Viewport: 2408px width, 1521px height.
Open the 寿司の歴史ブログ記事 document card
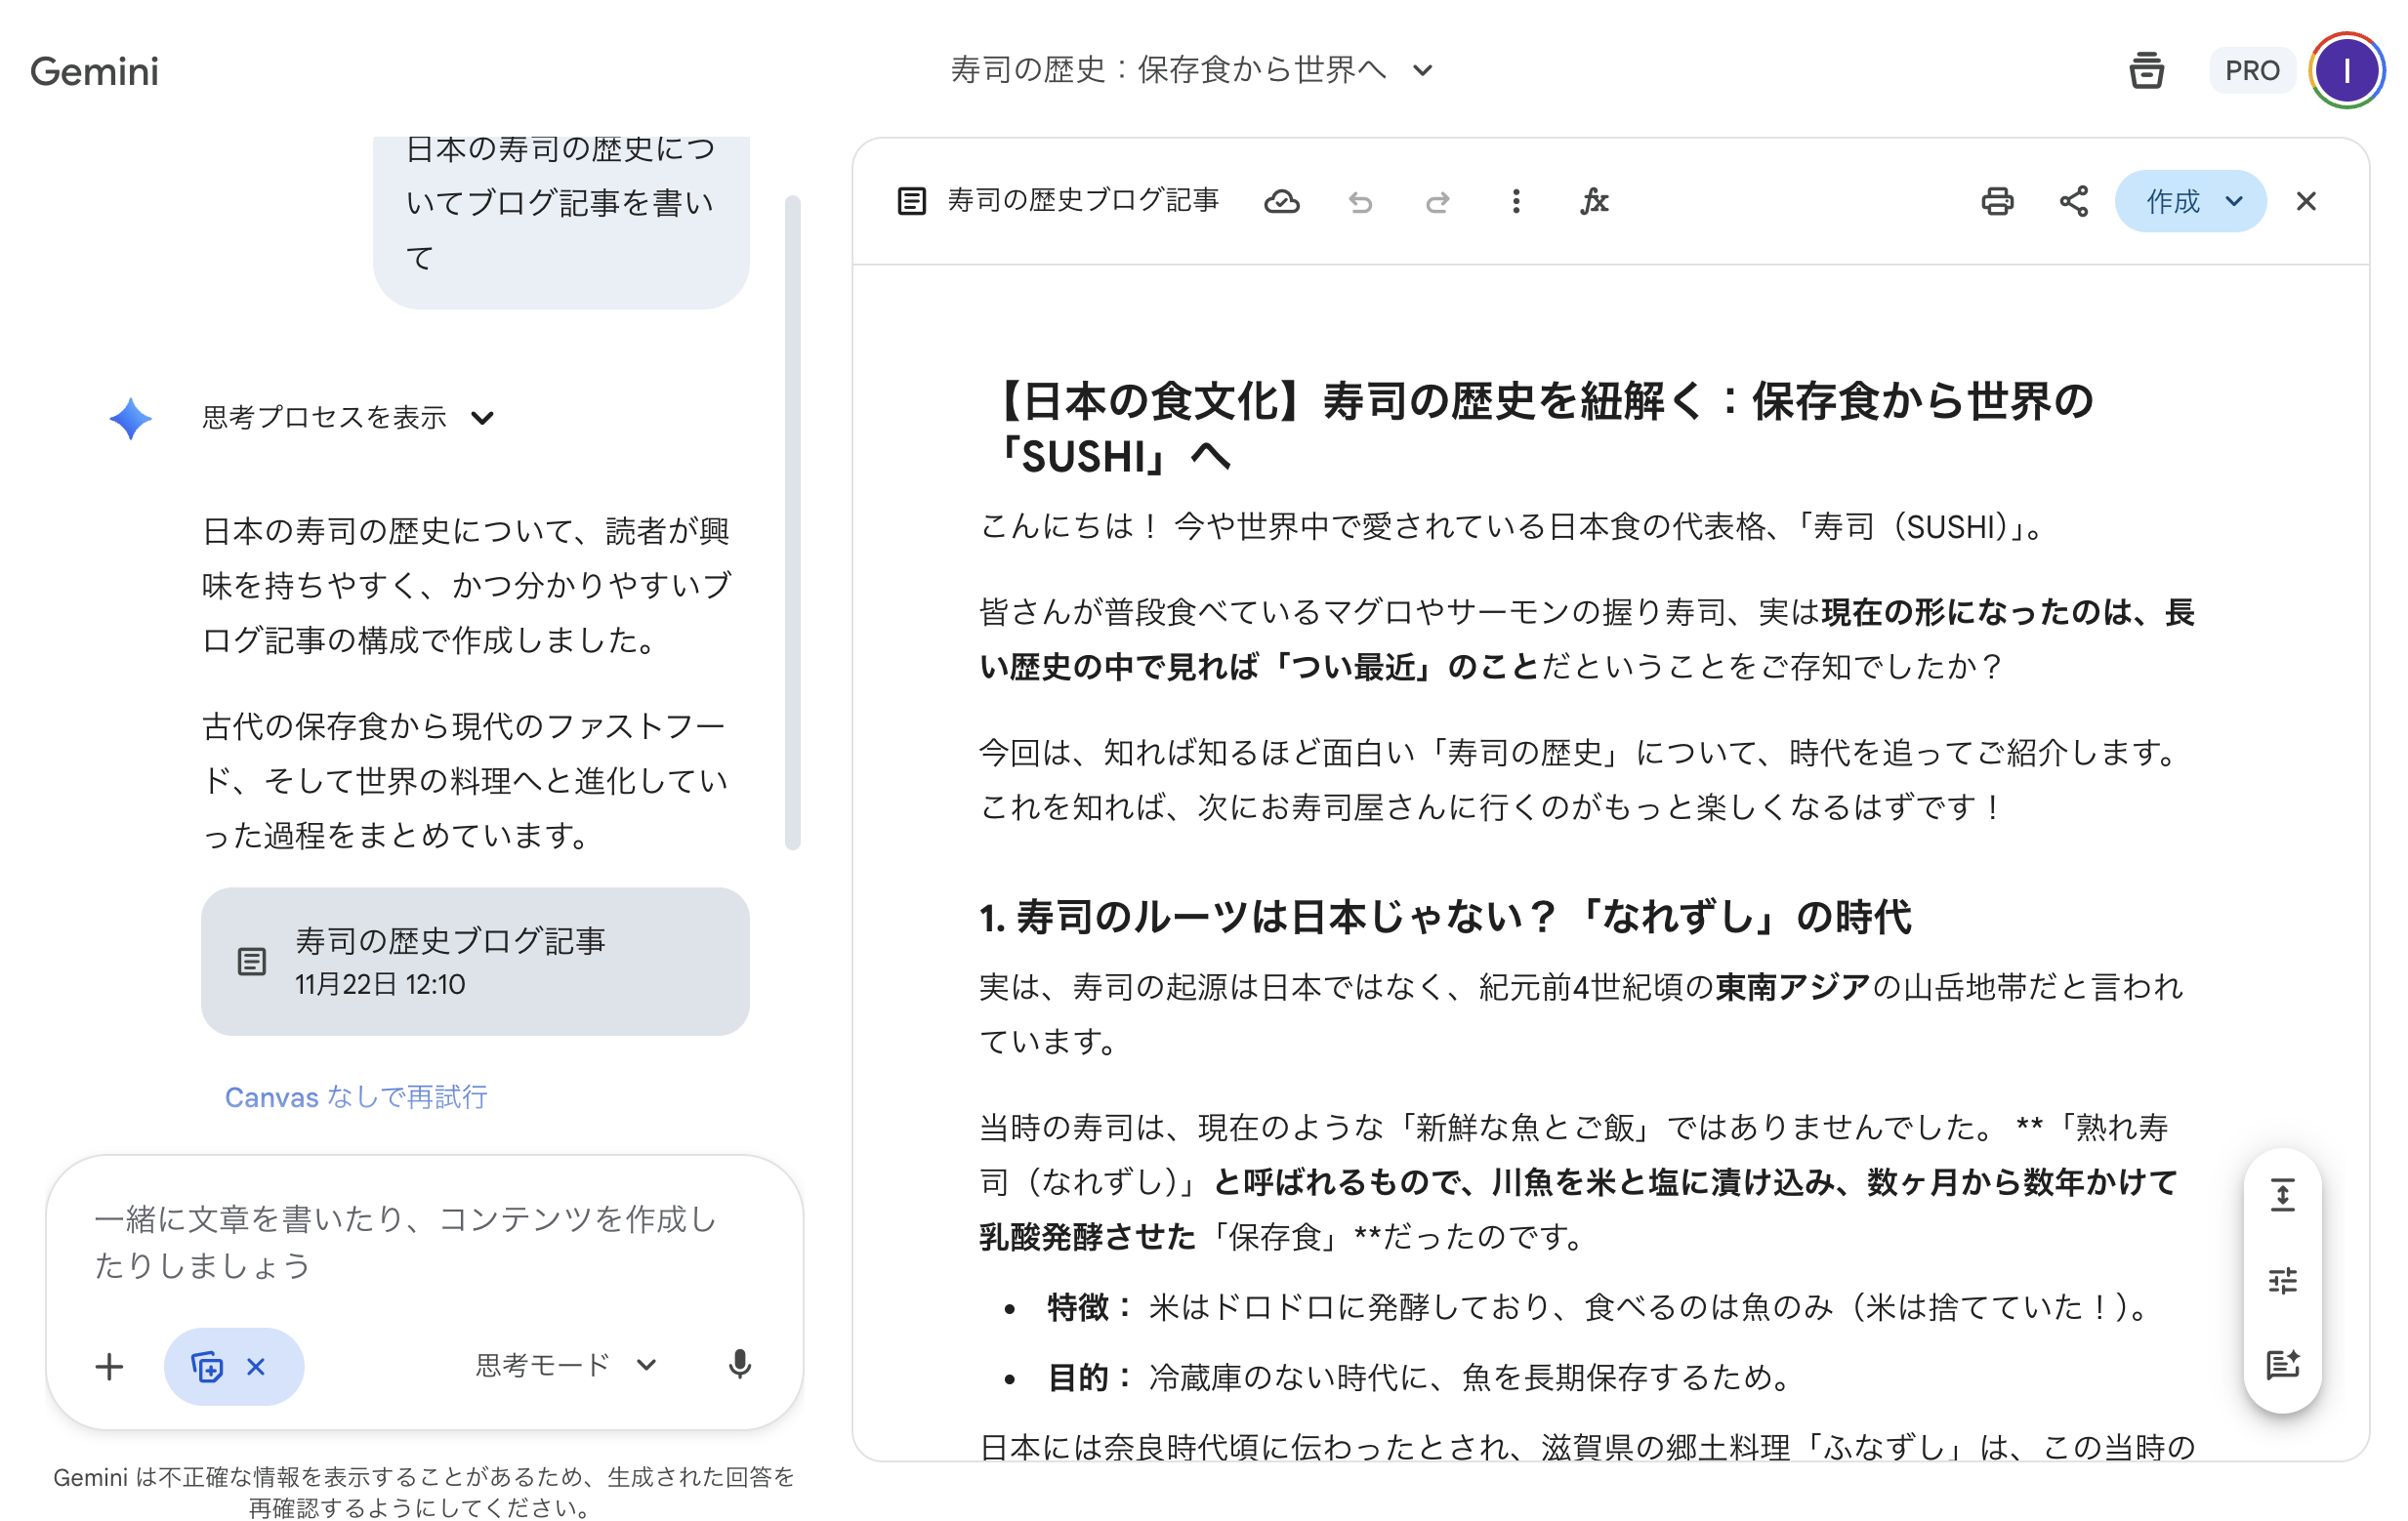point(474,961)
